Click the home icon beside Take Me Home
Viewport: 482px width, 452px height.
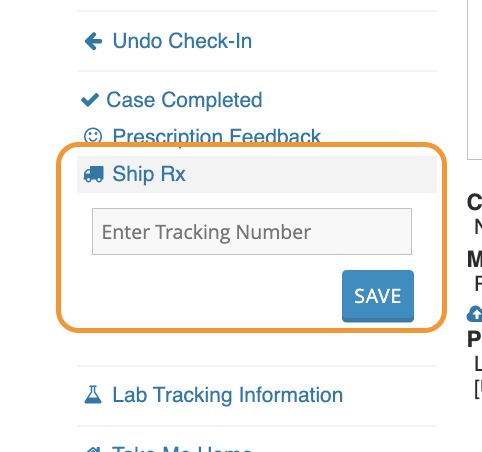[93, 450]
